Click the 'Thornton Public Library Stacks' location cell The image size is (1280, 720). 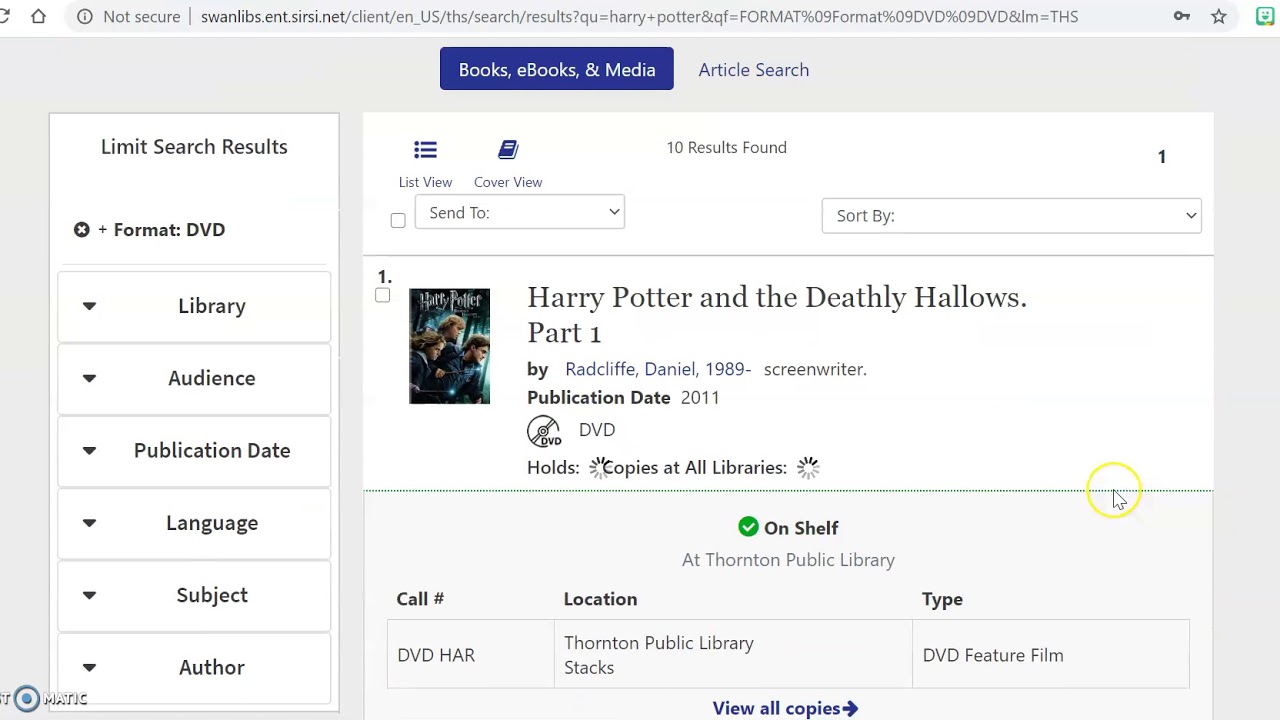(733, 655)
